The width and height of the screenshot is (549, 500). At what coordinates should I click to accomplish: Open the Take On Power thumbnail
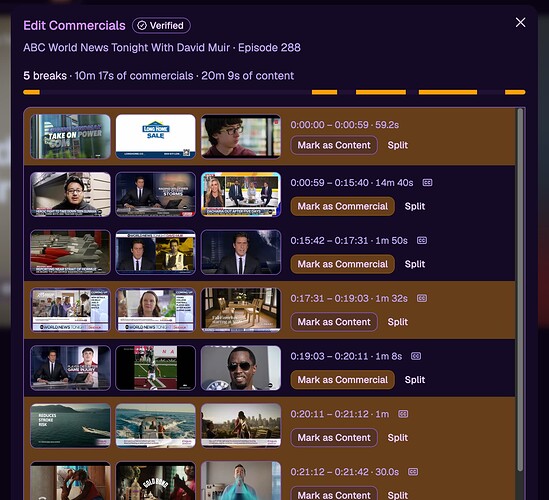click(70, 137)
